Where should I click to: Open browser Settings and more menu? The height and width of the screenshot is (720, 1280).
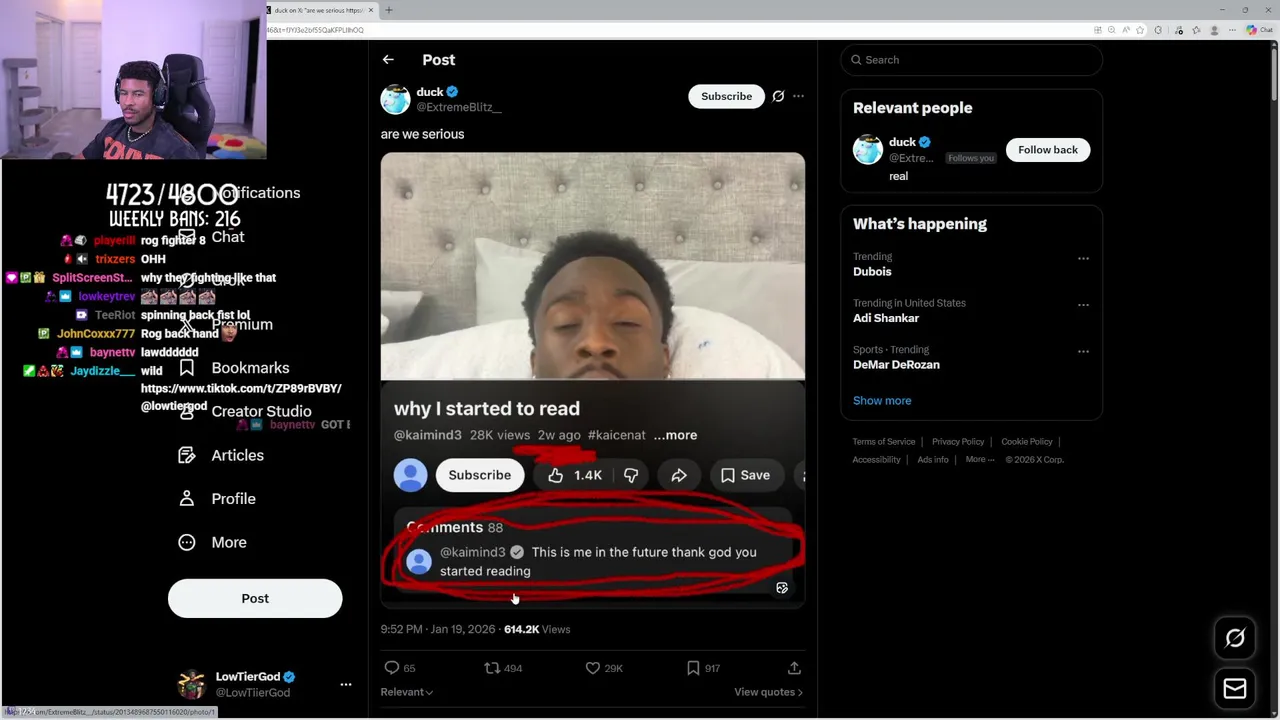tap(1232, 30)
